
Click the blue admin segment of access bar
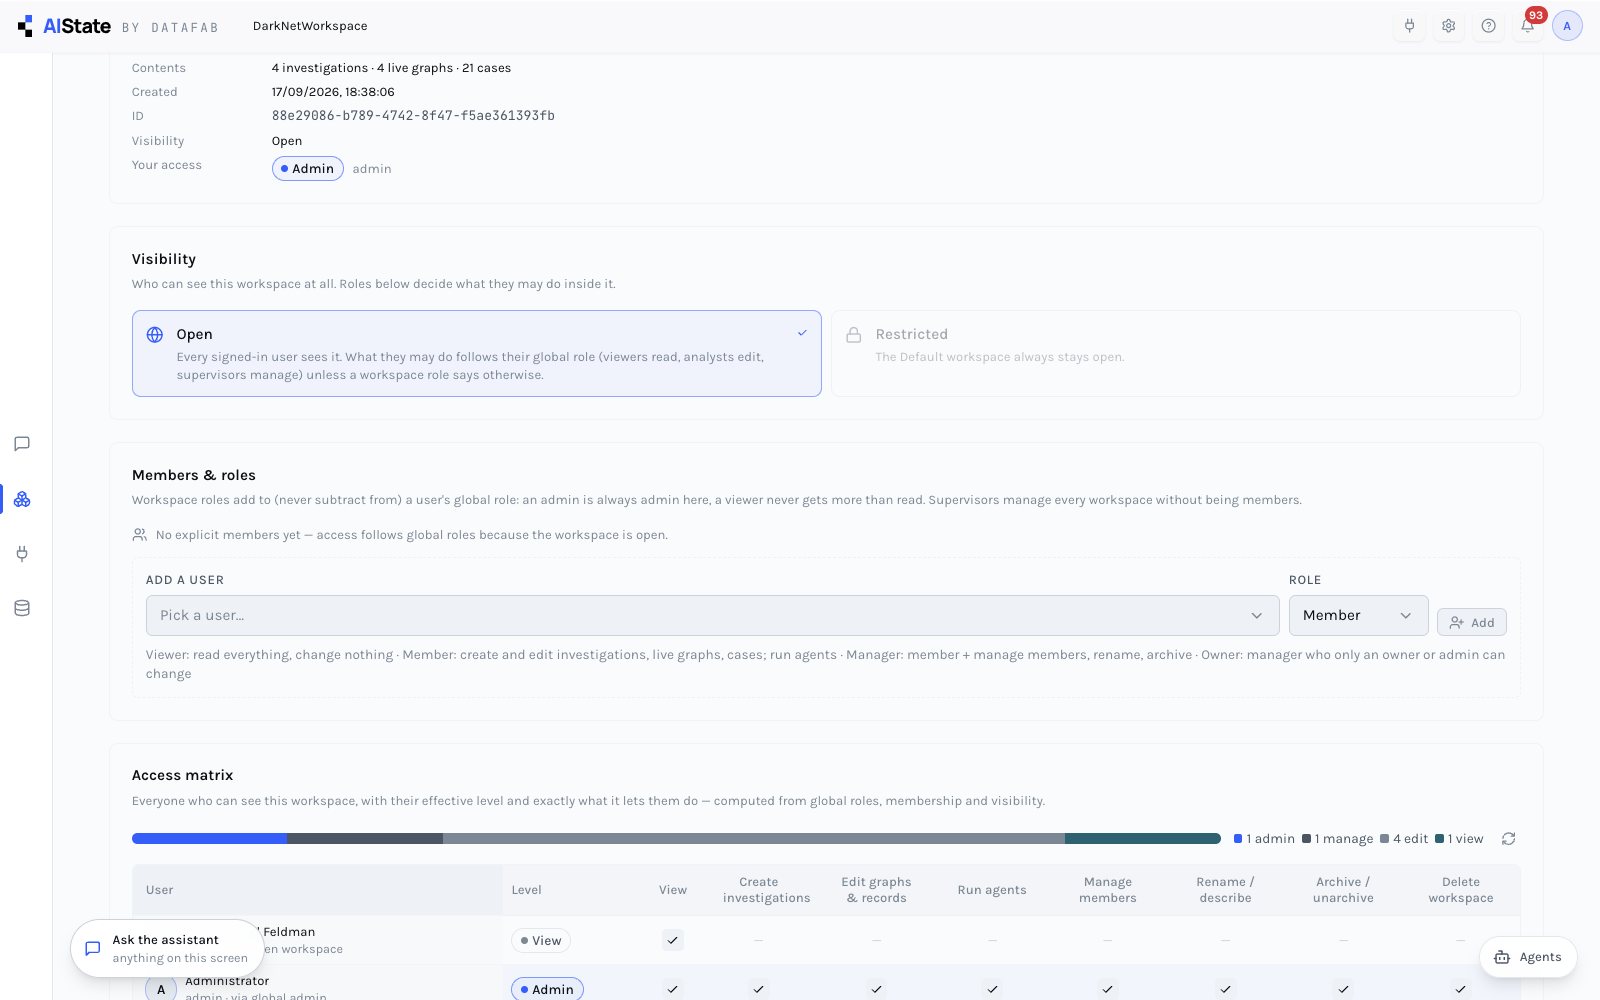click(210, 839)
